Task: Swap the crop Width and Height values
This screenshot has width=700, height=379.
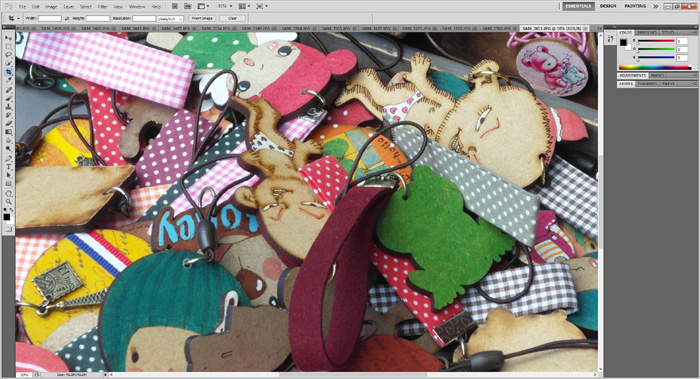Action: tap(67, 18)
